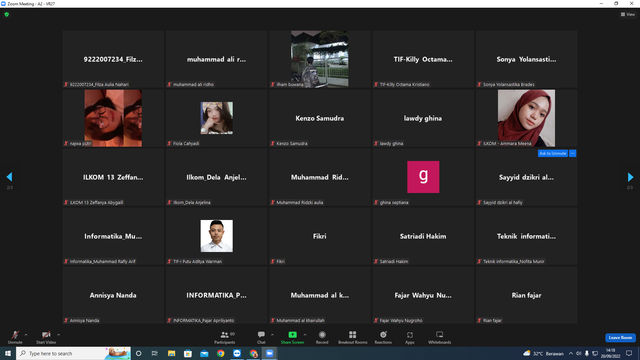Screen dimensions: 640x360
Task: Select Fikri participant tile
Action: [x=320, y=236]
